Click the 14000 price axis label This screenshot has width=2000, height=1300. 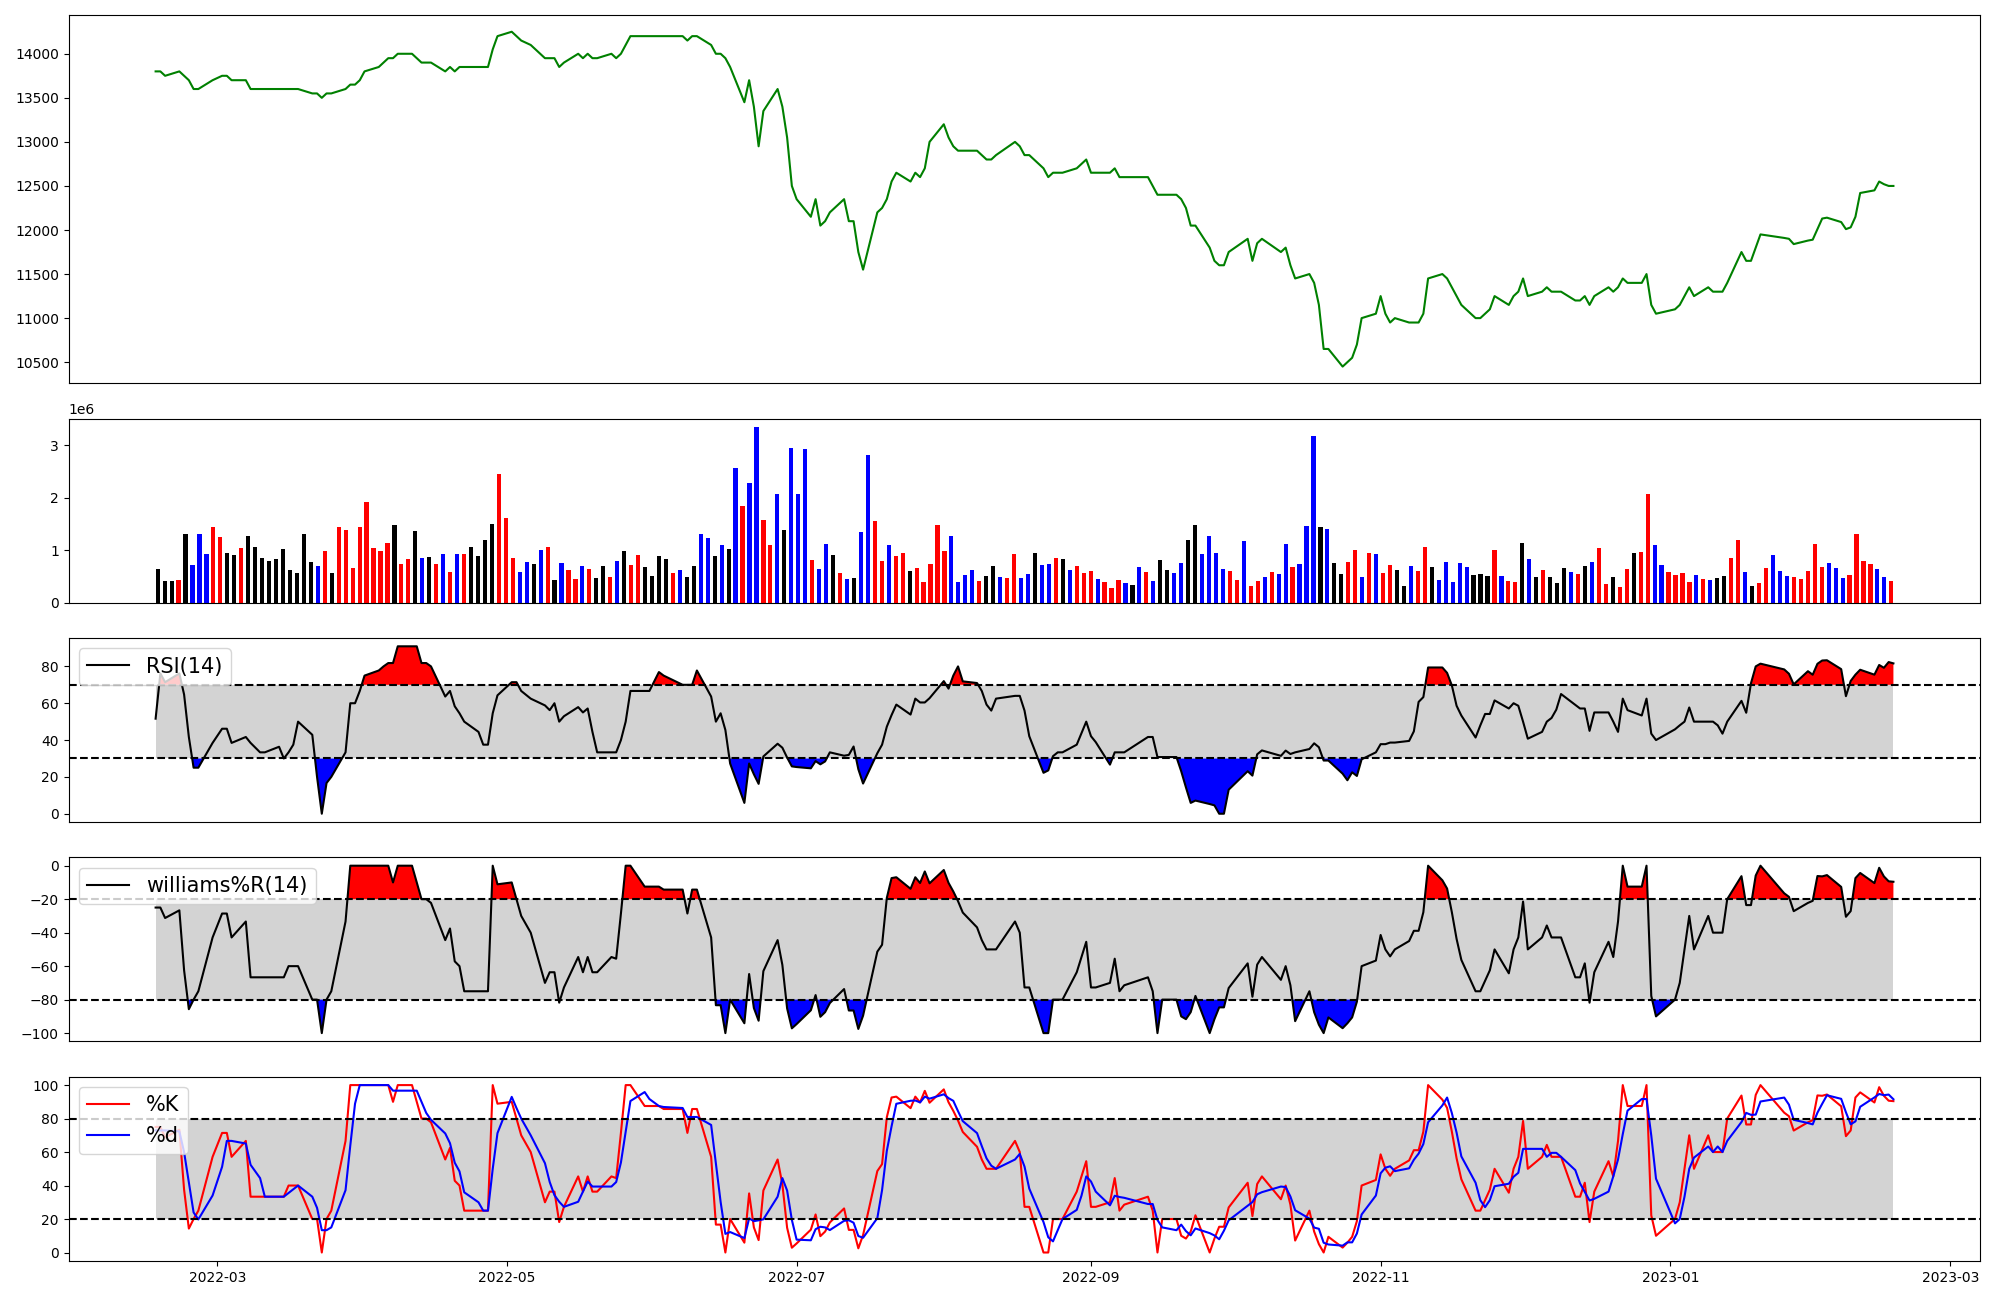coord(37,54)
